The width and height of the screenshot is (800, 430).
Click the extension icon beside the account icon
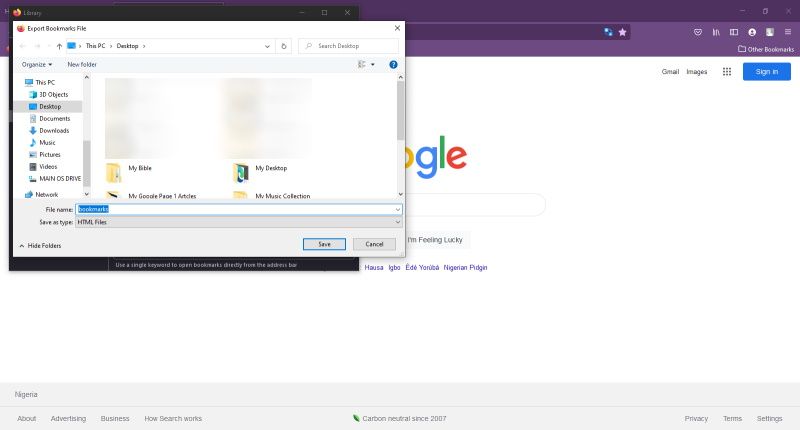(x=769, y=32)
